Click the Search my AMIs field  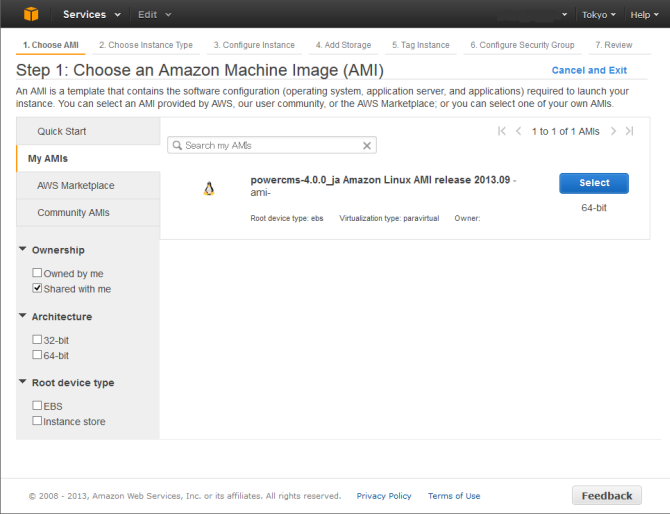pyautogui.click(x=272, y=145)
